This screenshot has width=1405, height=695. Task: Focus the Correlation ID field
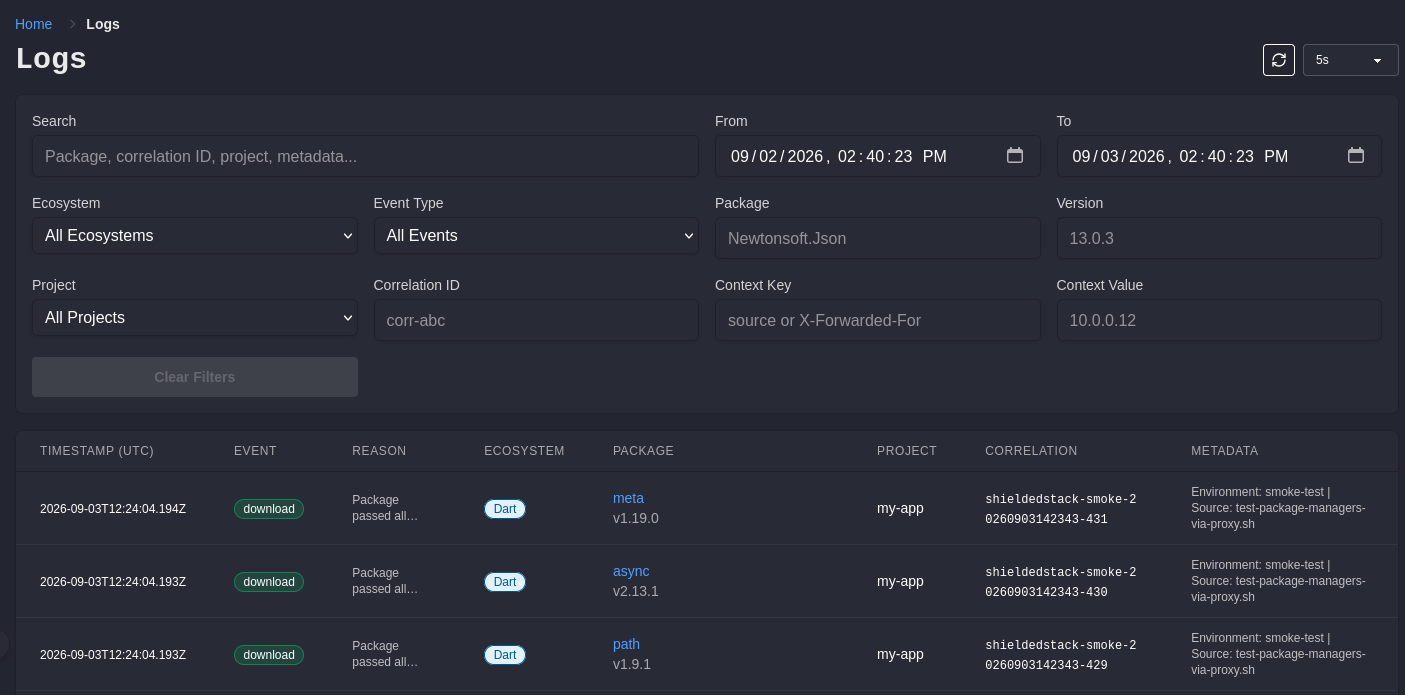click(x=536, y=320)
